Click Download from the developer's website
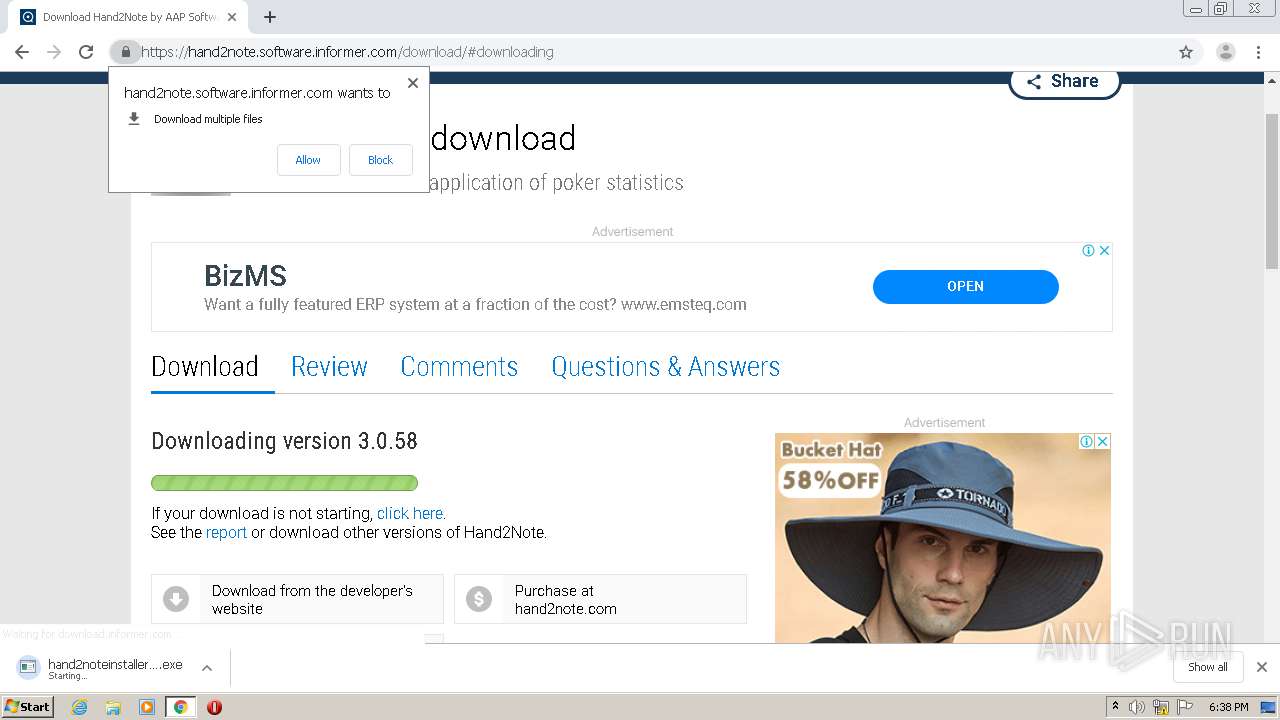 297,599
